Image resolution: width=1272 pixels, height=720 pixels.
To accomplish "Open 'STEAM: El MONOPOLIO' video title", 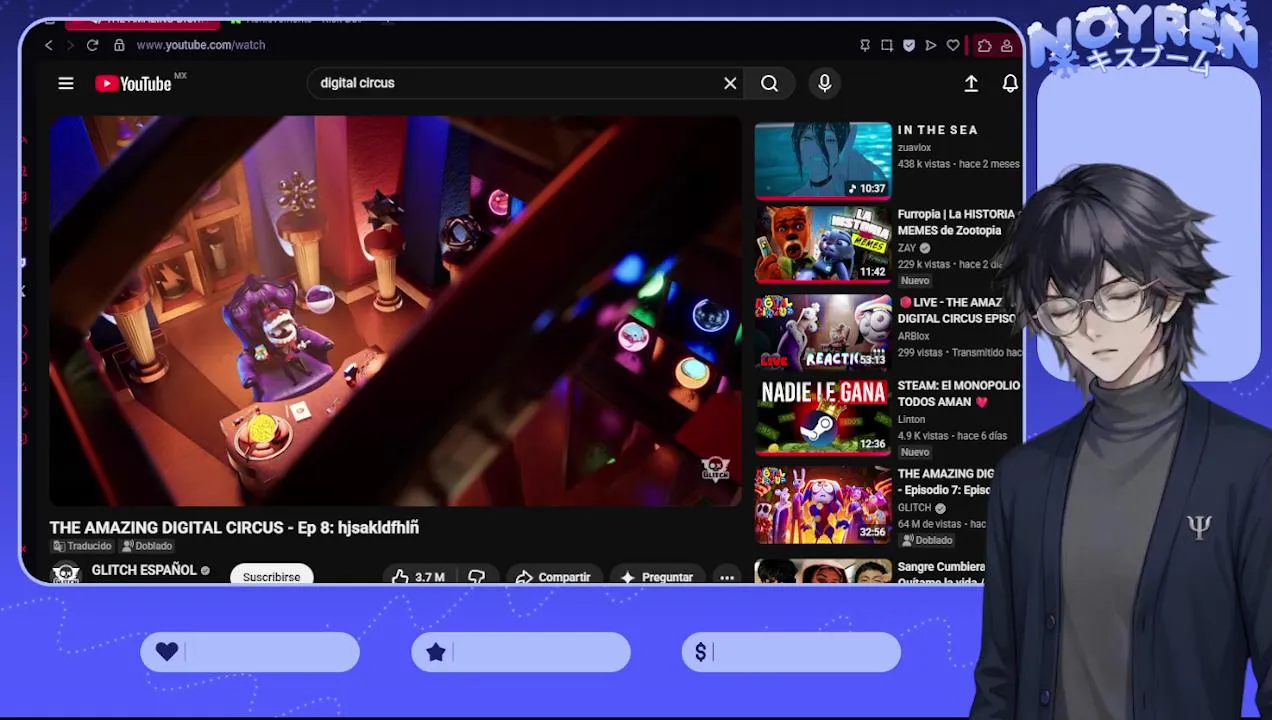I will (958, 393).
